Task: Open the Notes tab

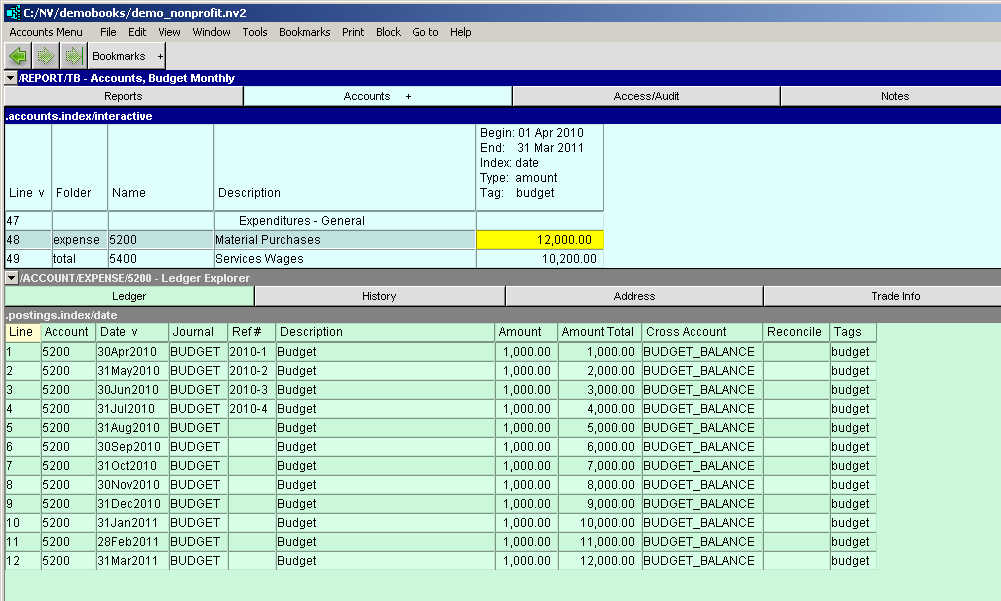Action: coord(895,96)
